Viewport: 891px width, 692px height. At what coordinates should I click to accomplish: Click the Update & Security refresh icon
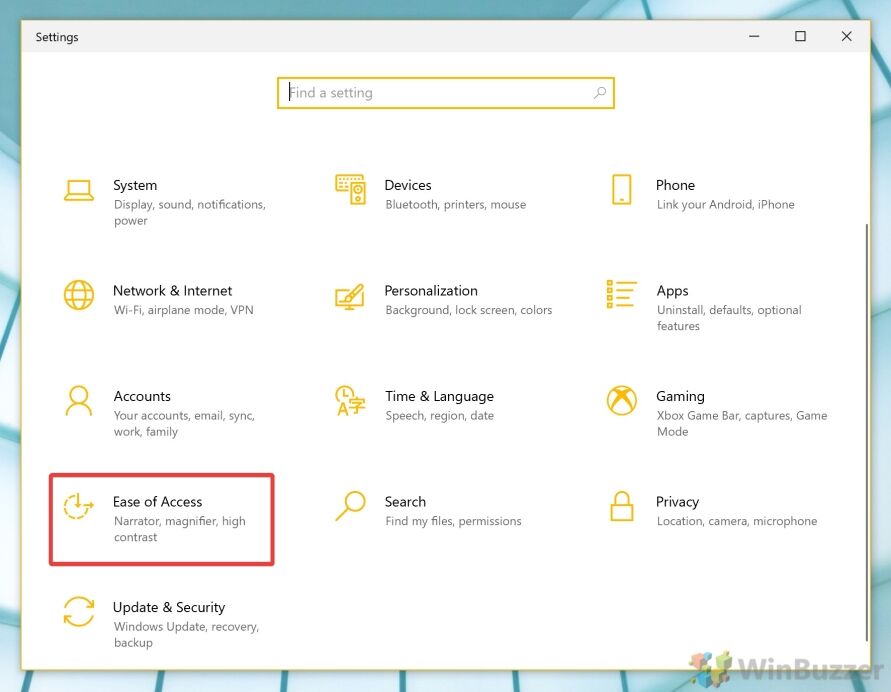click(79, 611)
